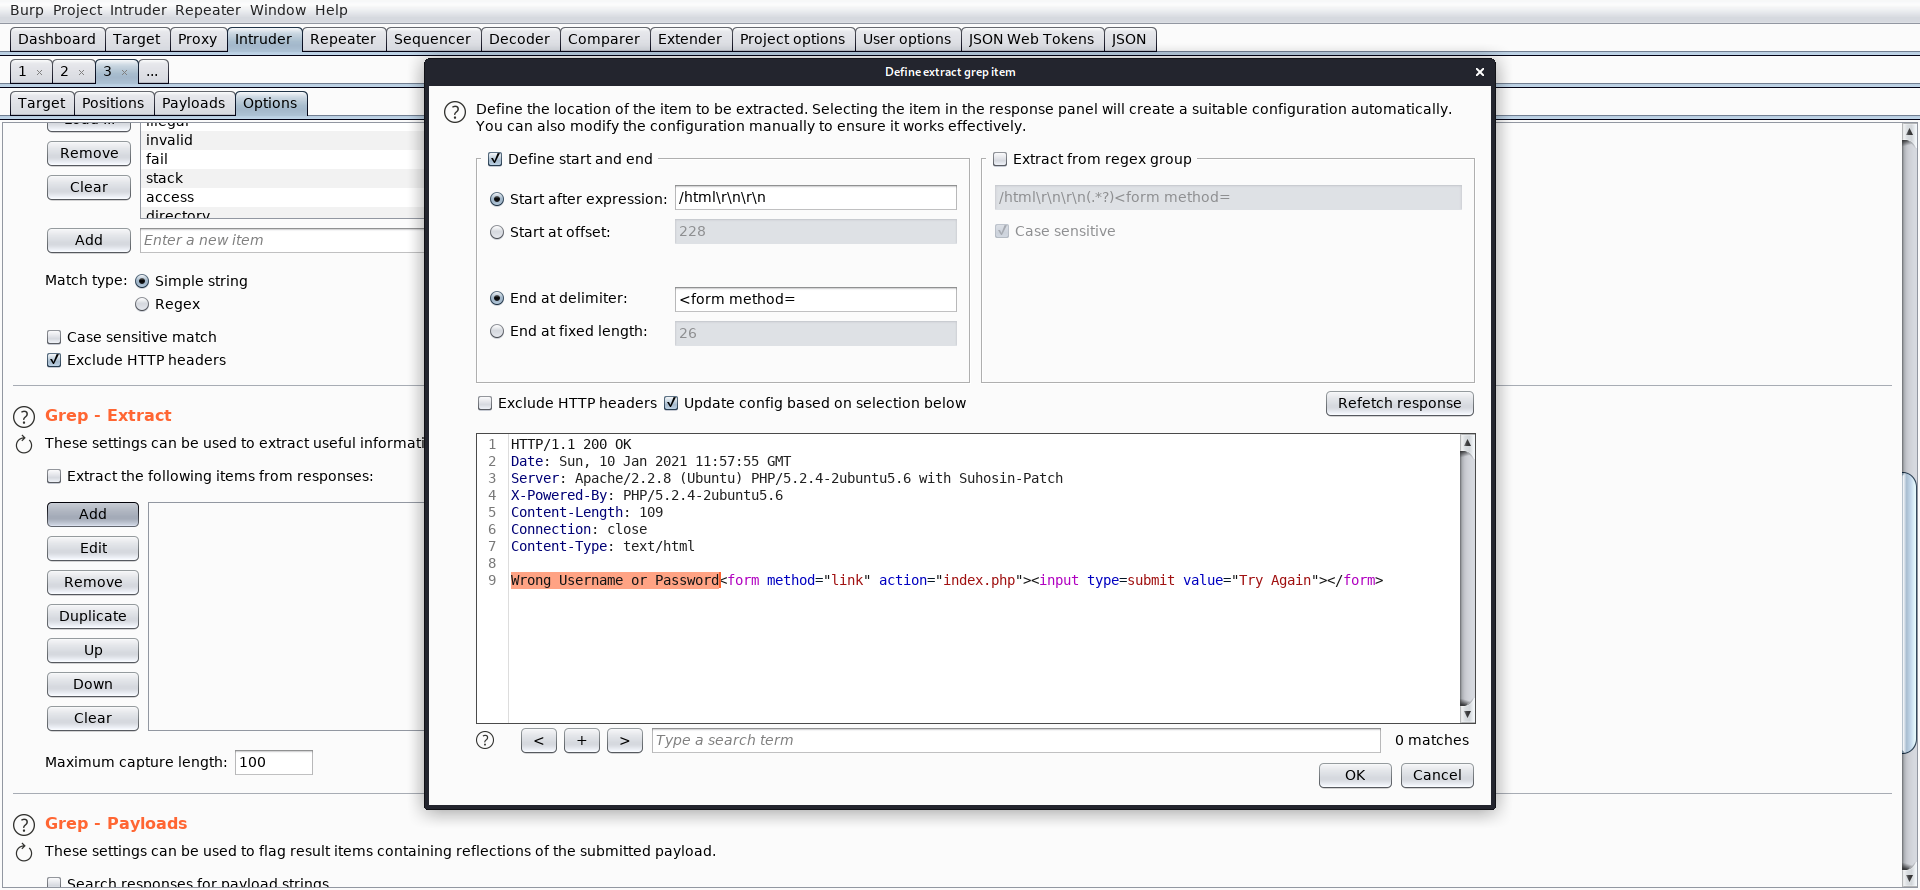Switch to the Payloads sub-tab
This screenshot has height=890, width=1920.
click(x=193, y=103)
